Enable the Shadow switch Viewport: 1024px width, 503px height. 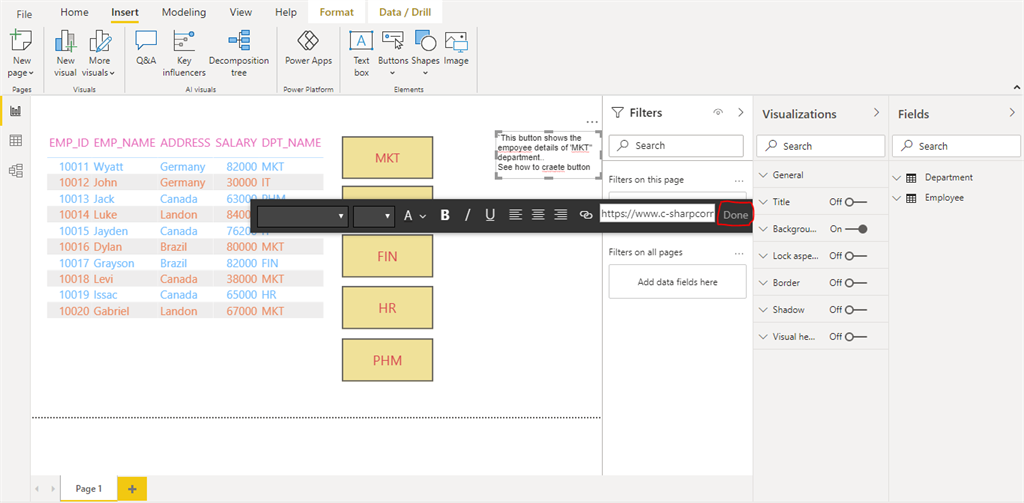coord(856,310)
